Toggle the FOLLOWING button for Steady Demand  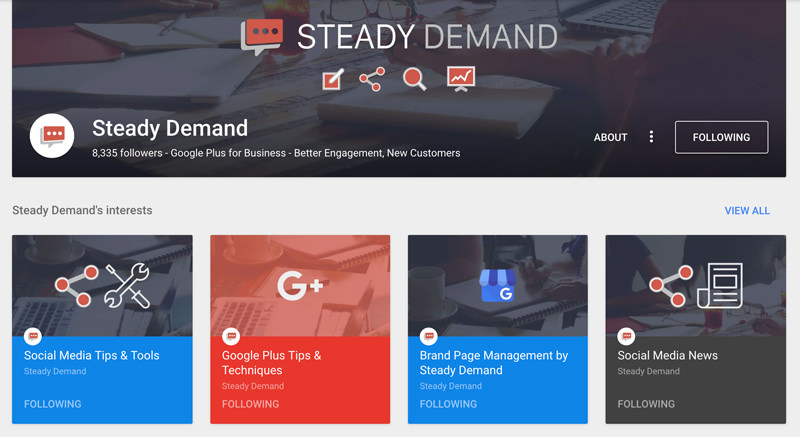click(721, 137)
